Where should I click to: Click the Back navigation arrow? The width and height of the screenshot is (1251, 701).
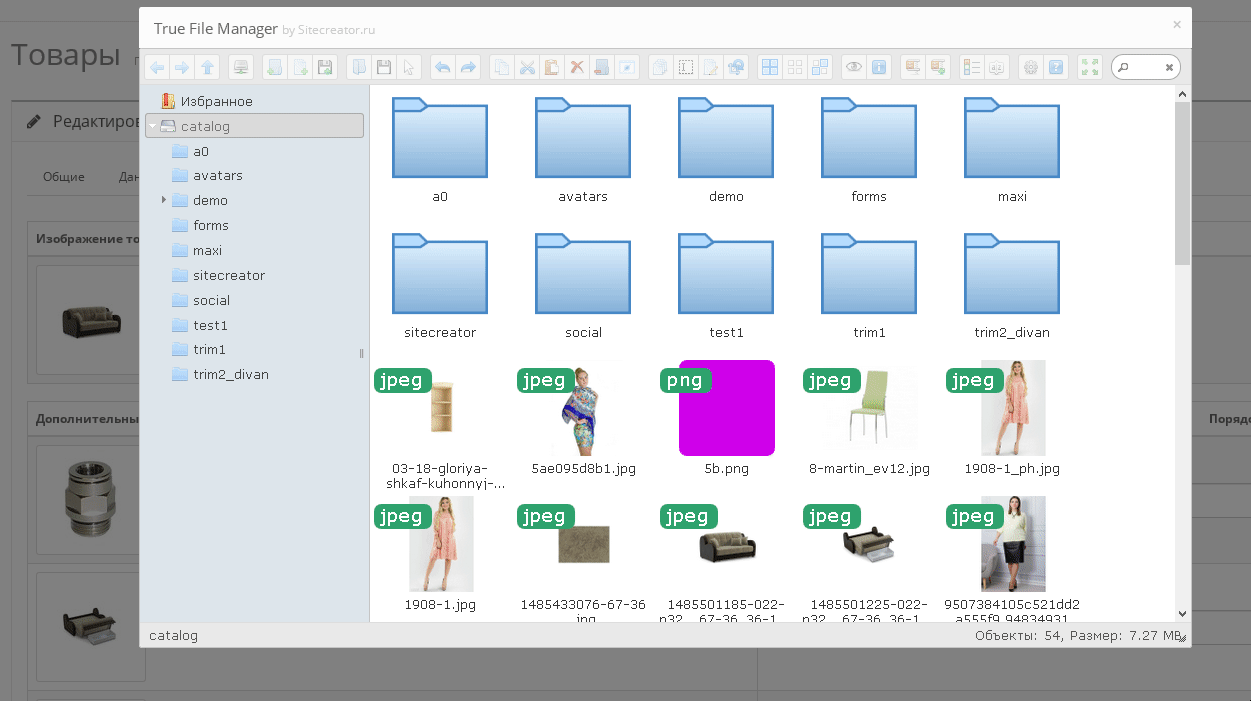click(157, 68)
